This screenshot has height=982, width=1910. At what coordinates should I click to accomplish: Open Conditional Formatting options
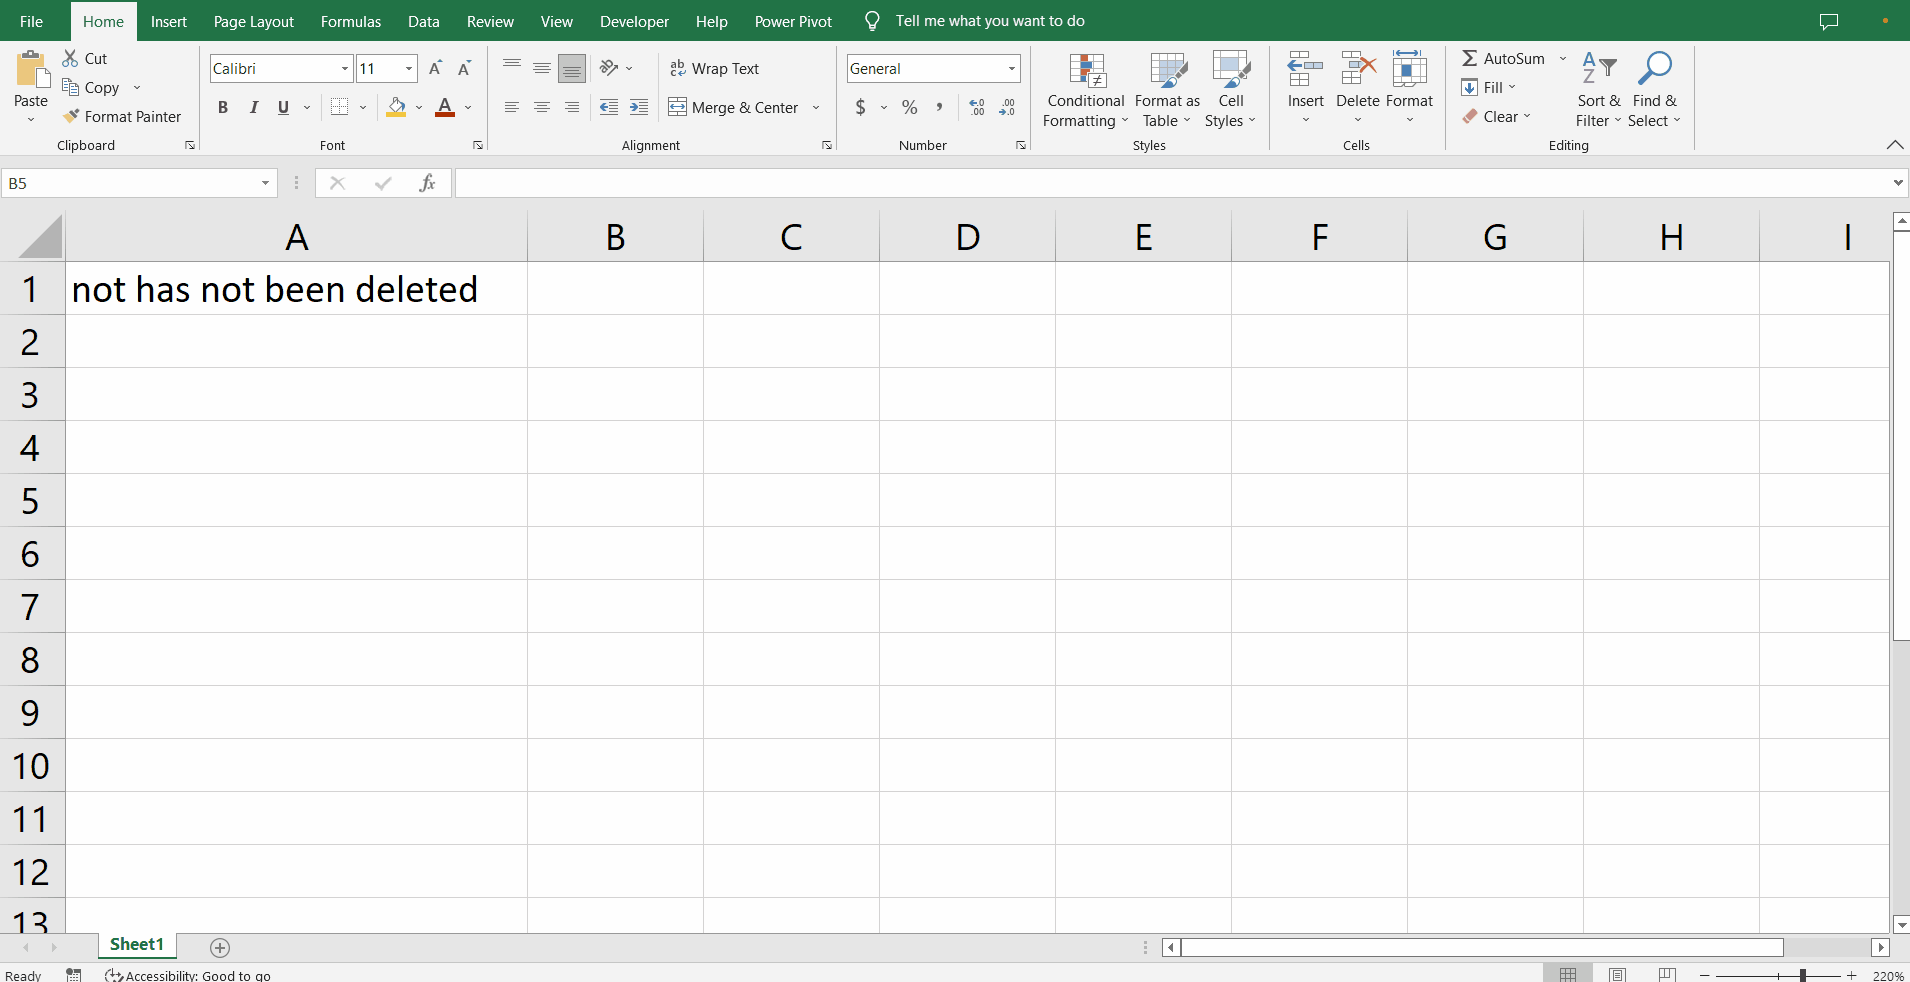coord(1085,88)
